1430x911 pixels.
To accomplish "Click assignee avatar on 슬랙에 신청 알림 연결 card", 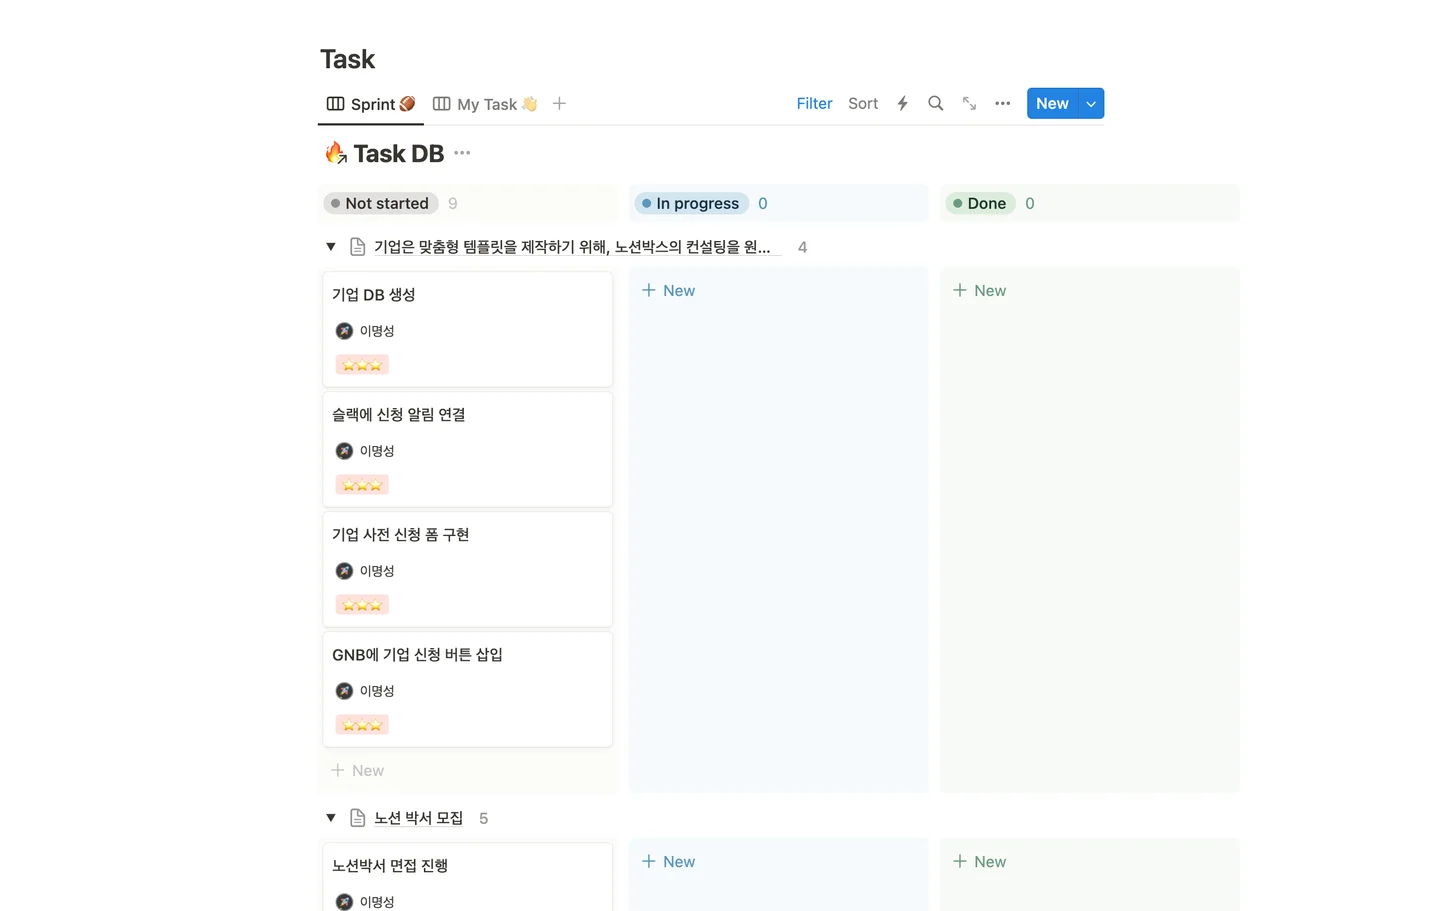I will [344, 451].
